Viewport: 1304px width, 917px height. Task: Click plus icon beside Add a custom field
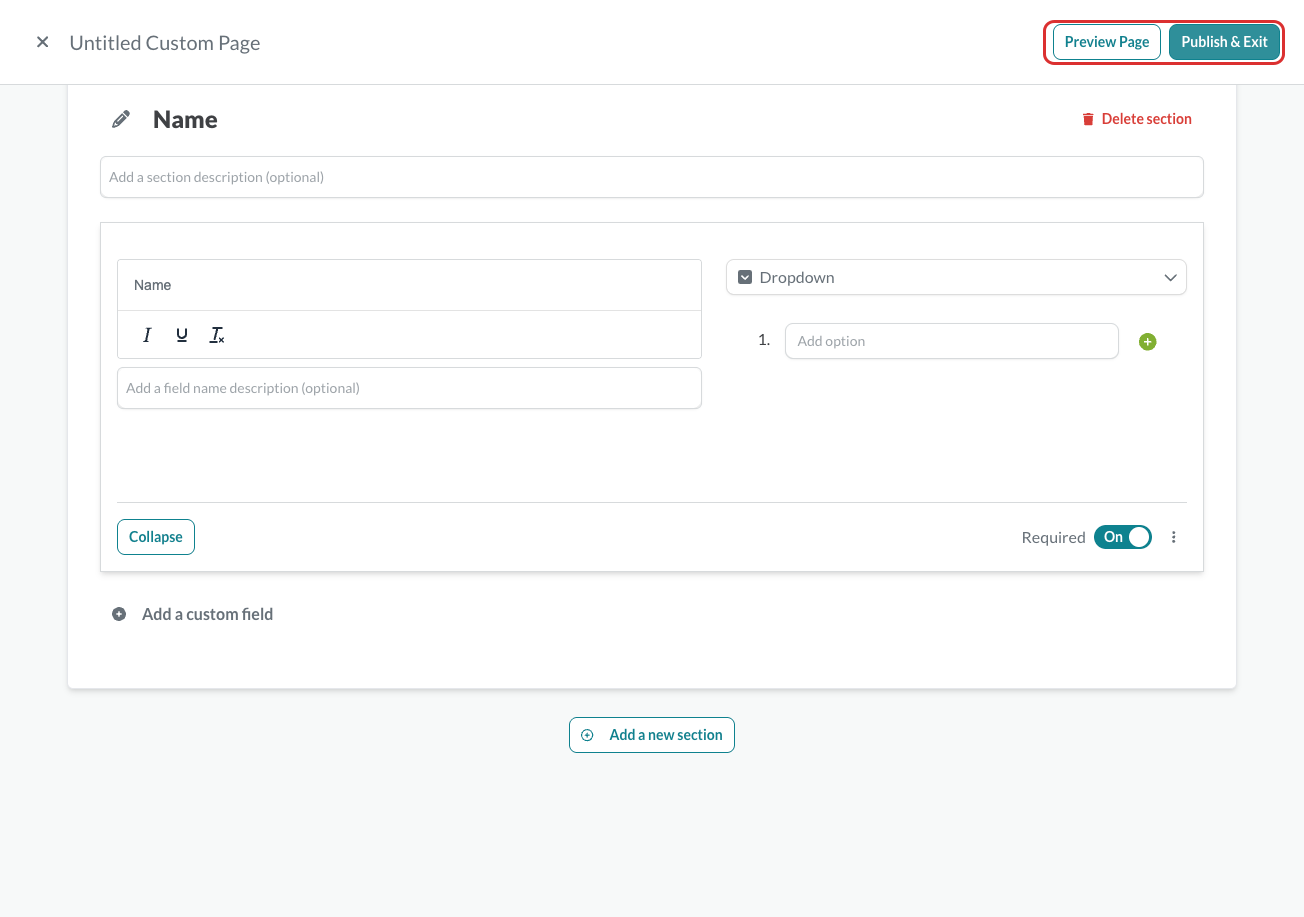119,614
